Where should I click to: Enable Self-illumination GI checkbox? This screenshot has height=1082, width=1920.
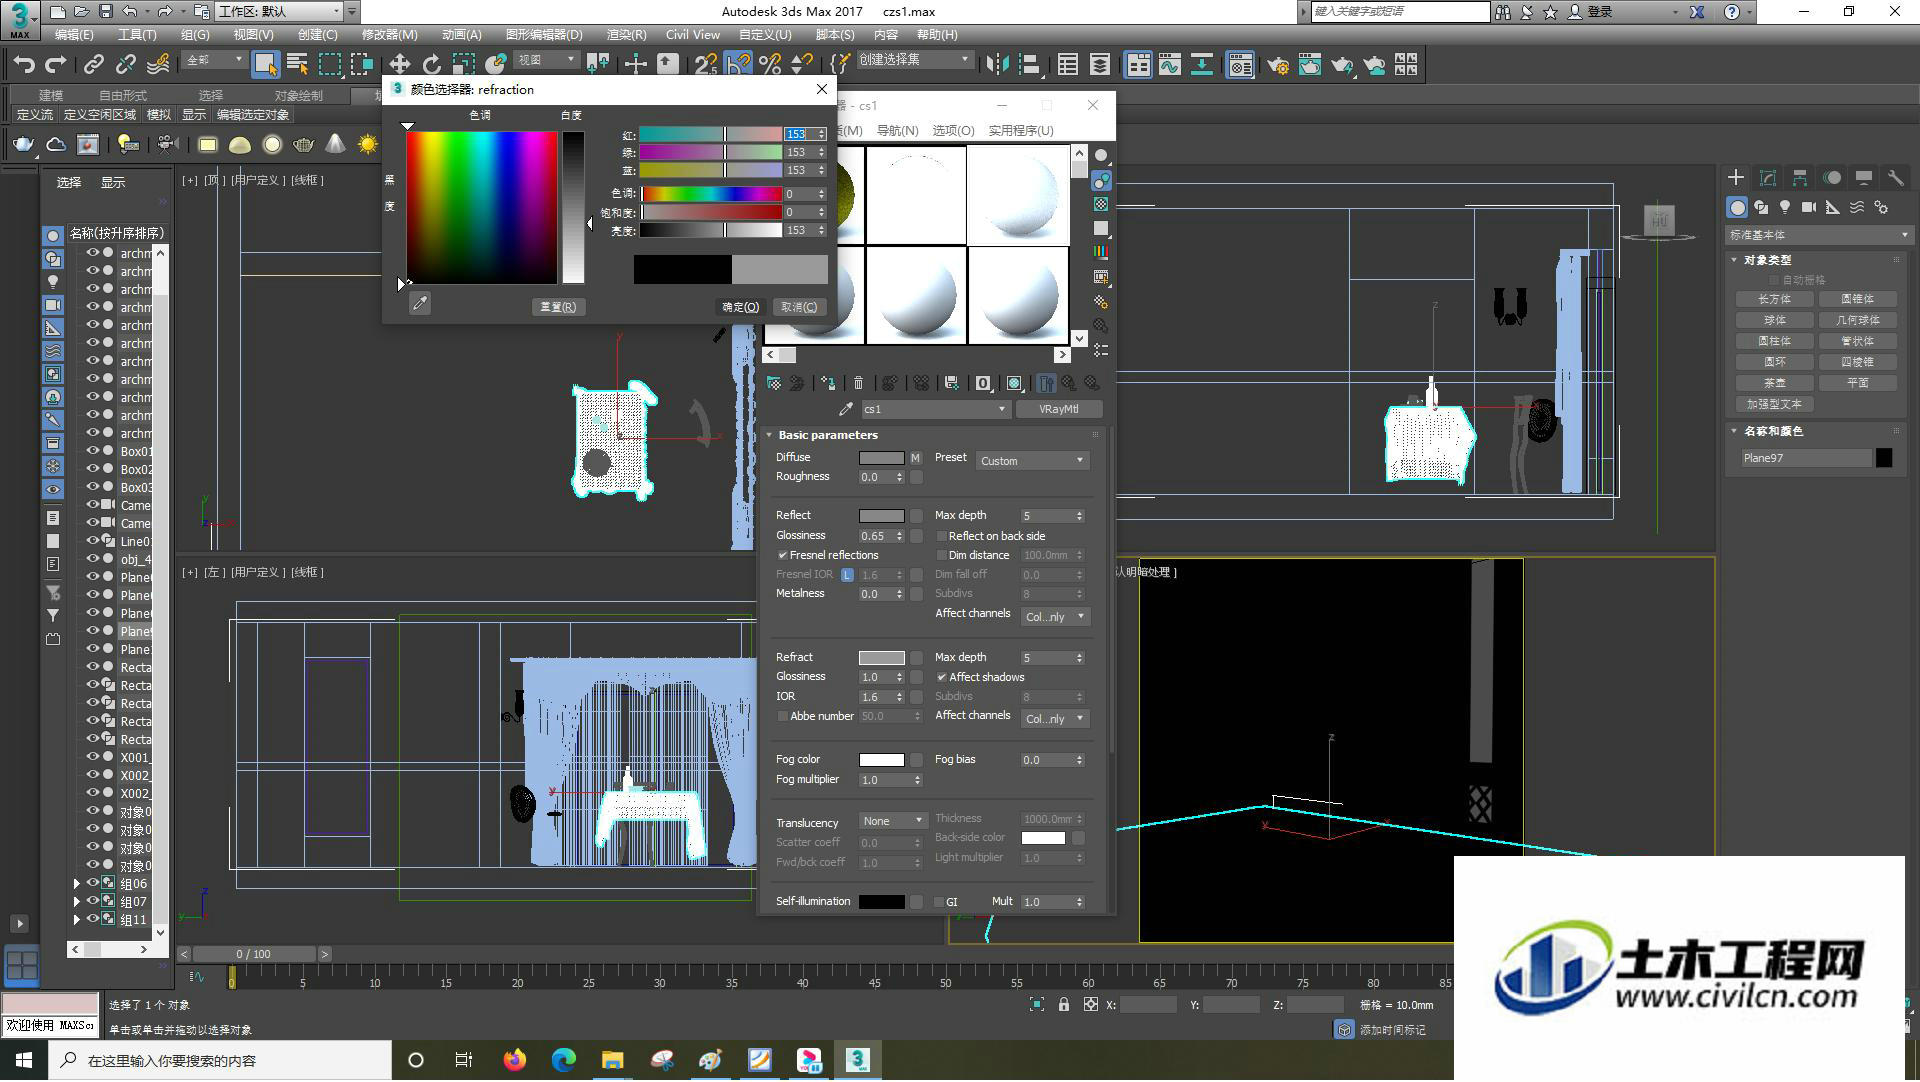[939, 902]
